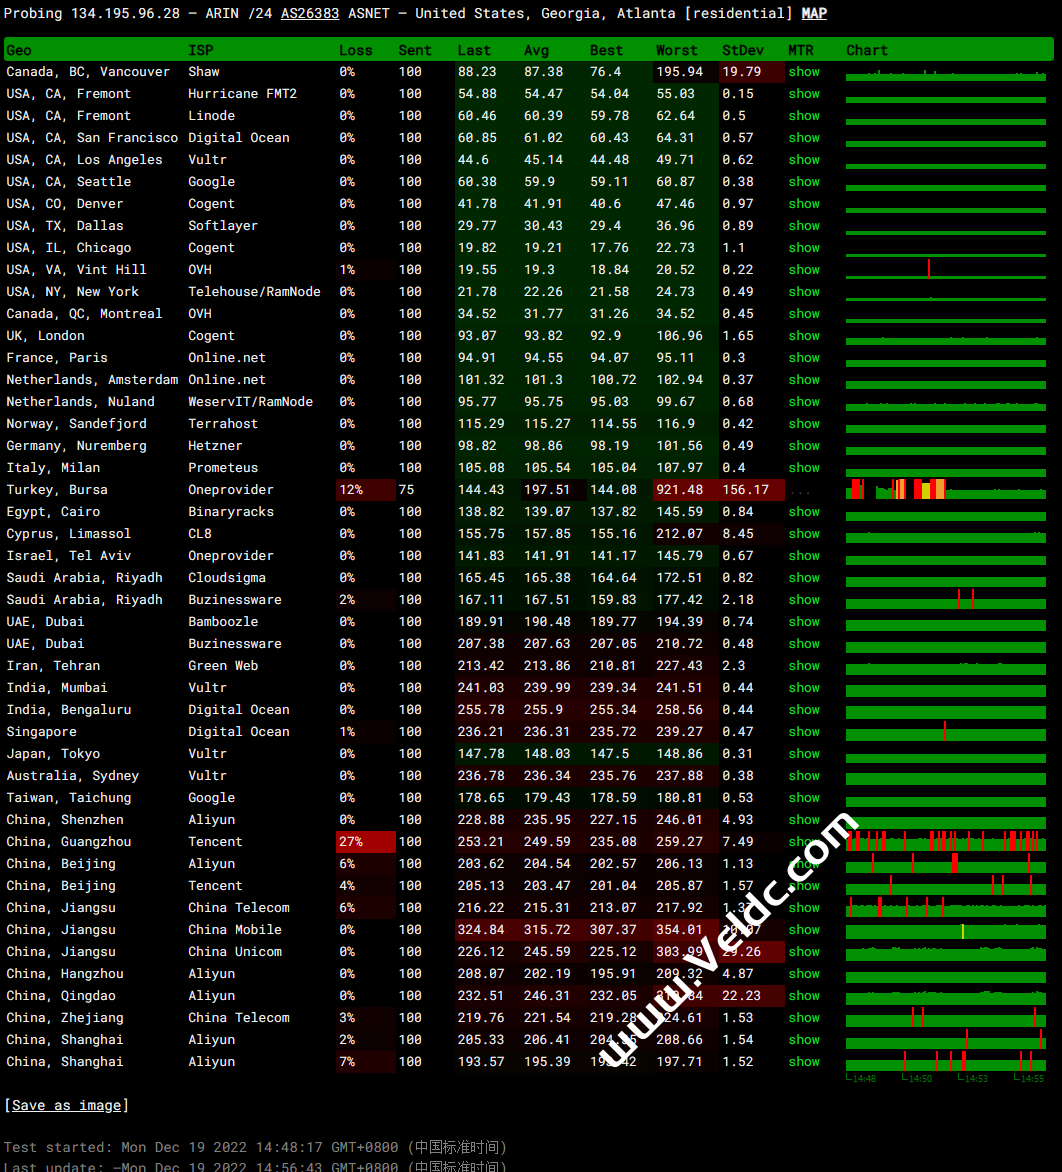The image size is (1062, 1172).
Task: Show MTR for Montreal OVH row
Action: coord(803,314)
